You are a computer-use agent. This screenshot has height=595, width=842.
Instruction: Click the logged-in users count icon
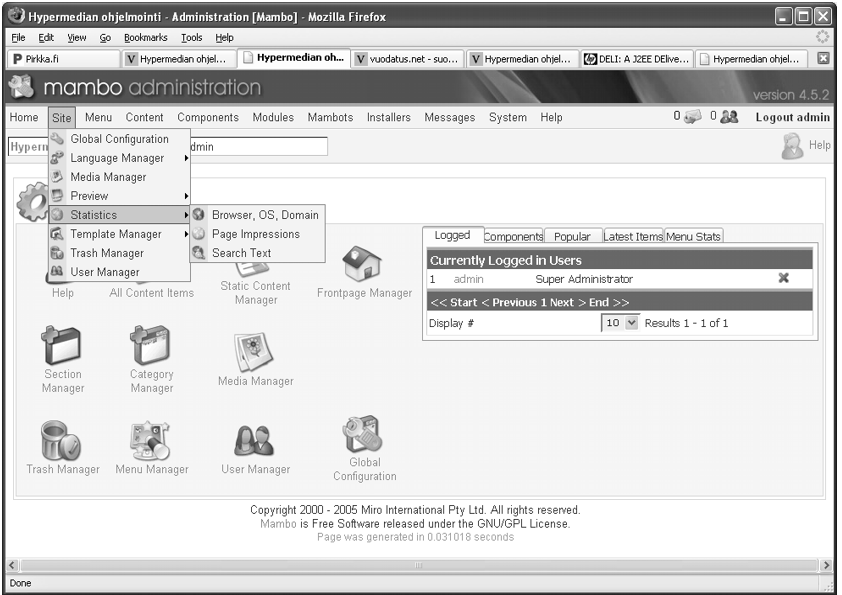click(x=729, y=117)
